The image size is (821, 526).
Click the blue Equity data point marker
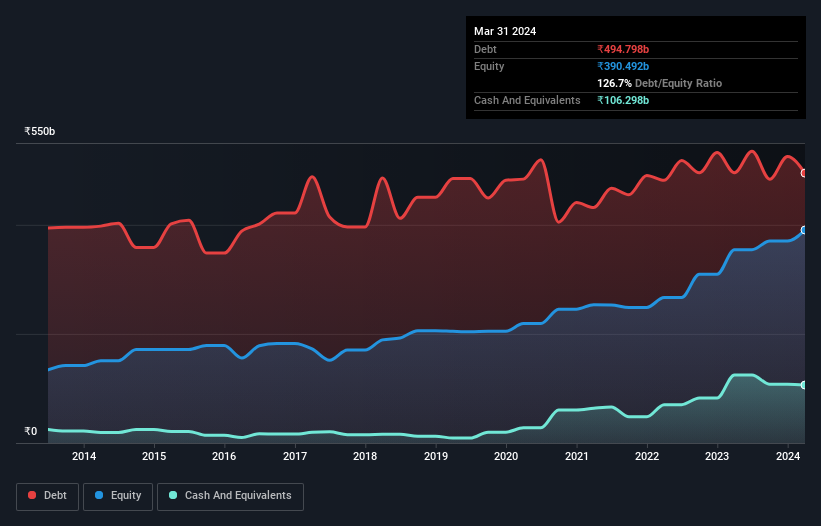click(x=804, y=230)
